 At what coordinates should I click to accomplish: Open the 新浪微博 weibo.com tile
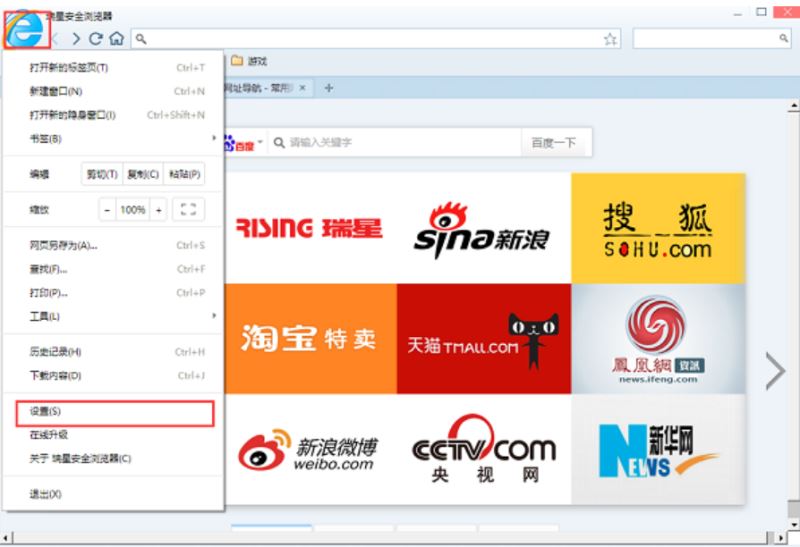(x=310, y=450)
